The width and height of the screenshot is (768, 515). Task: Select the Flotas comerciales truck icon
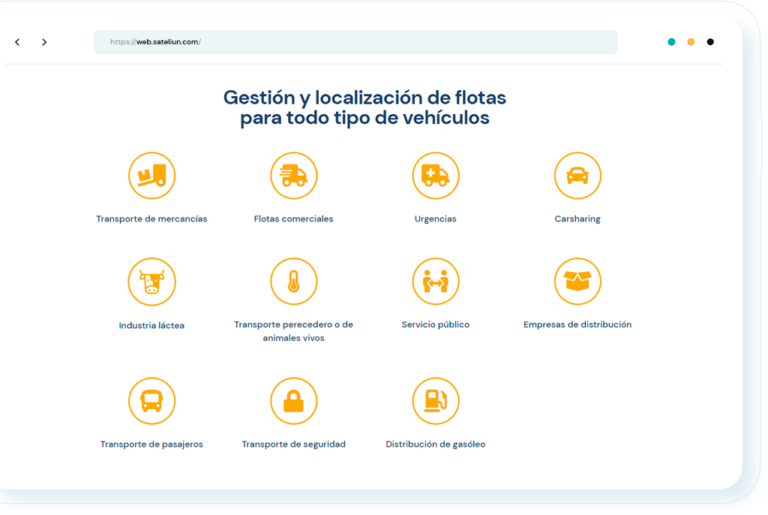coord(294,175)
